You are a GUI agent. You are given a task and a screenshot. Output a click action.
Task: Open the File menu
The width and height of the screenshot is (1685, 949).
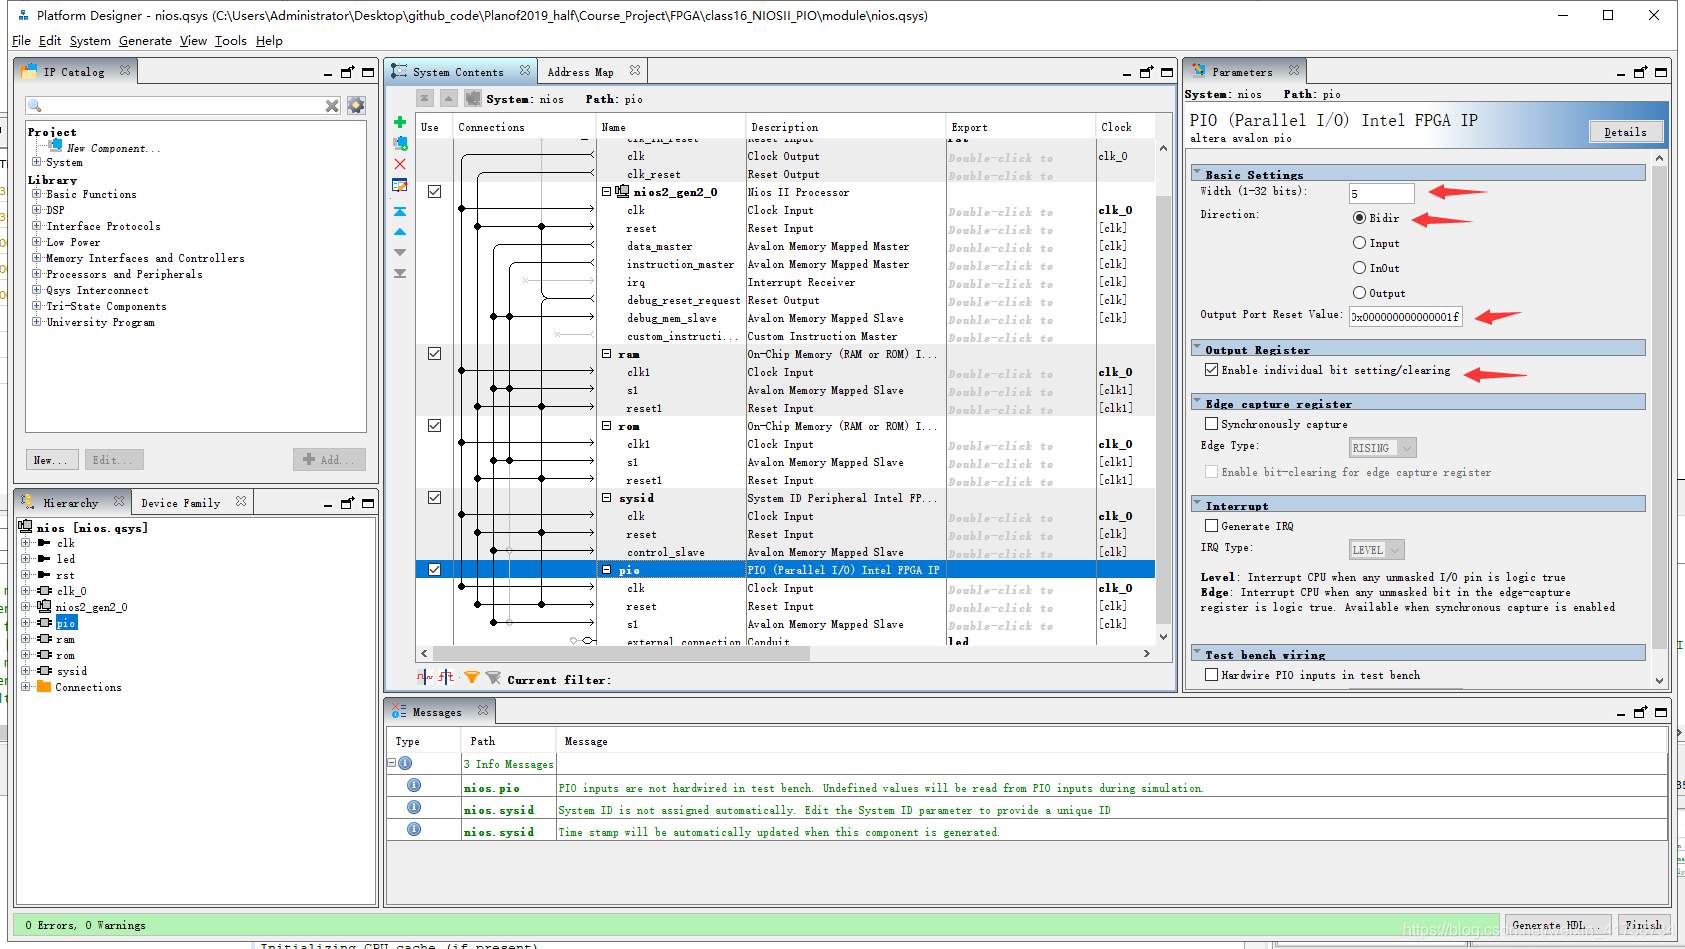(21, 41)
